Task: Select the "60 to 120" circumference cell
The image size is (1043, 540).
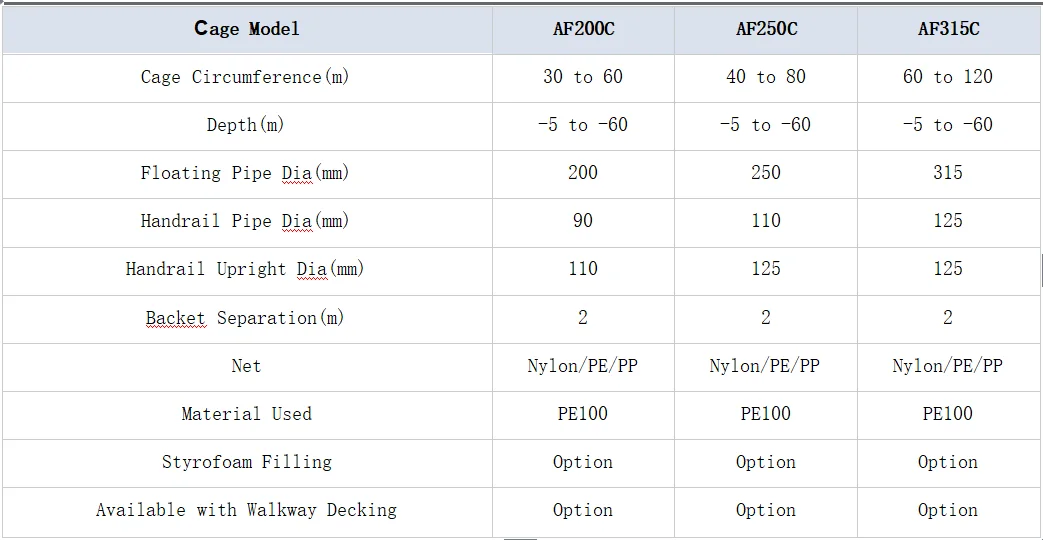Action: pyautogui.click(x=948, y=77)
